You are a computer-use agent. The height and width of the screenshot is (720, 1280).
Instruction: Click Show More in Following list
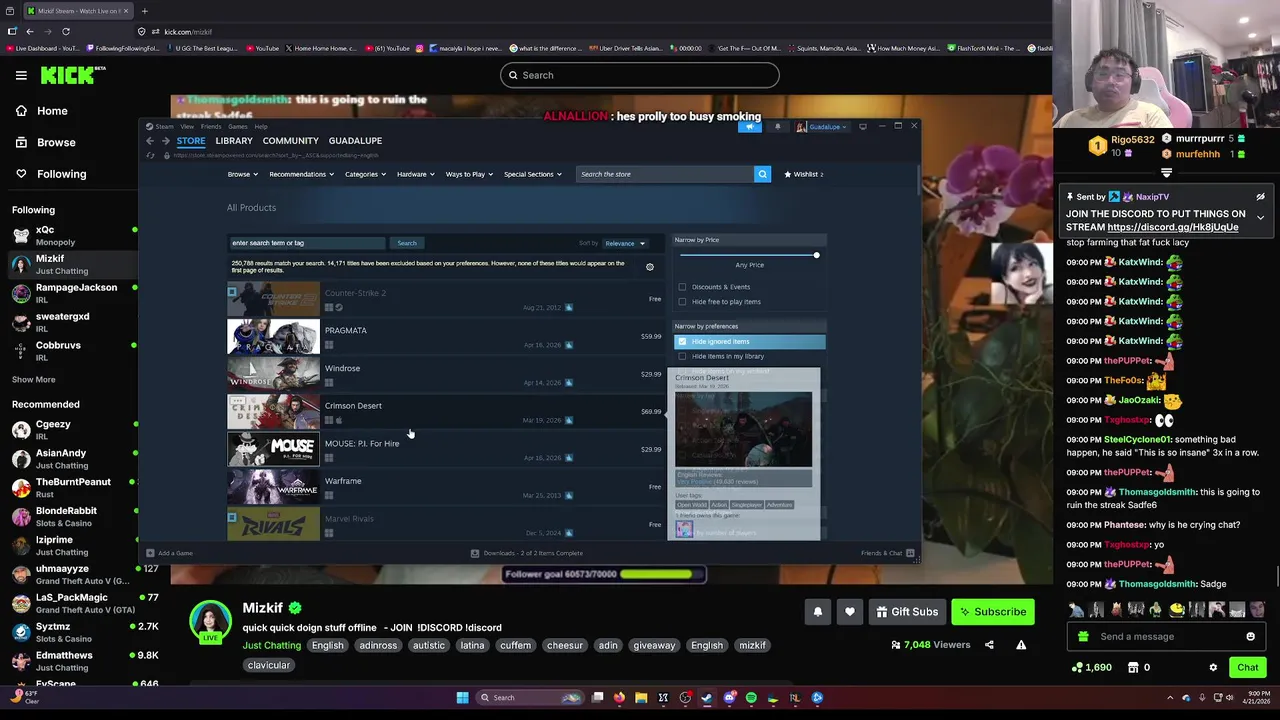point(34,380)
